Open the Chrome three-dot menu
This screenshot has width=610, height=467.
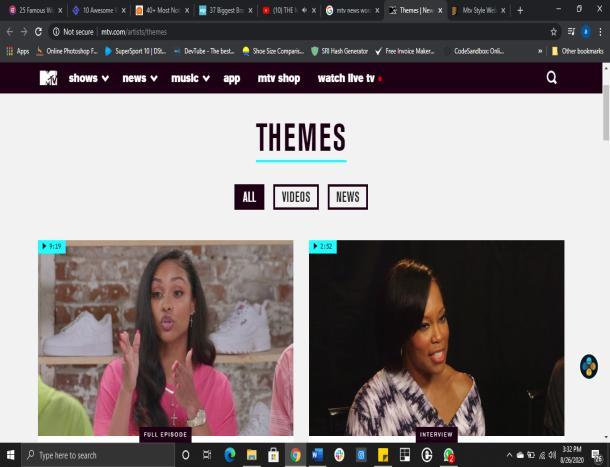tap(600, 32)
